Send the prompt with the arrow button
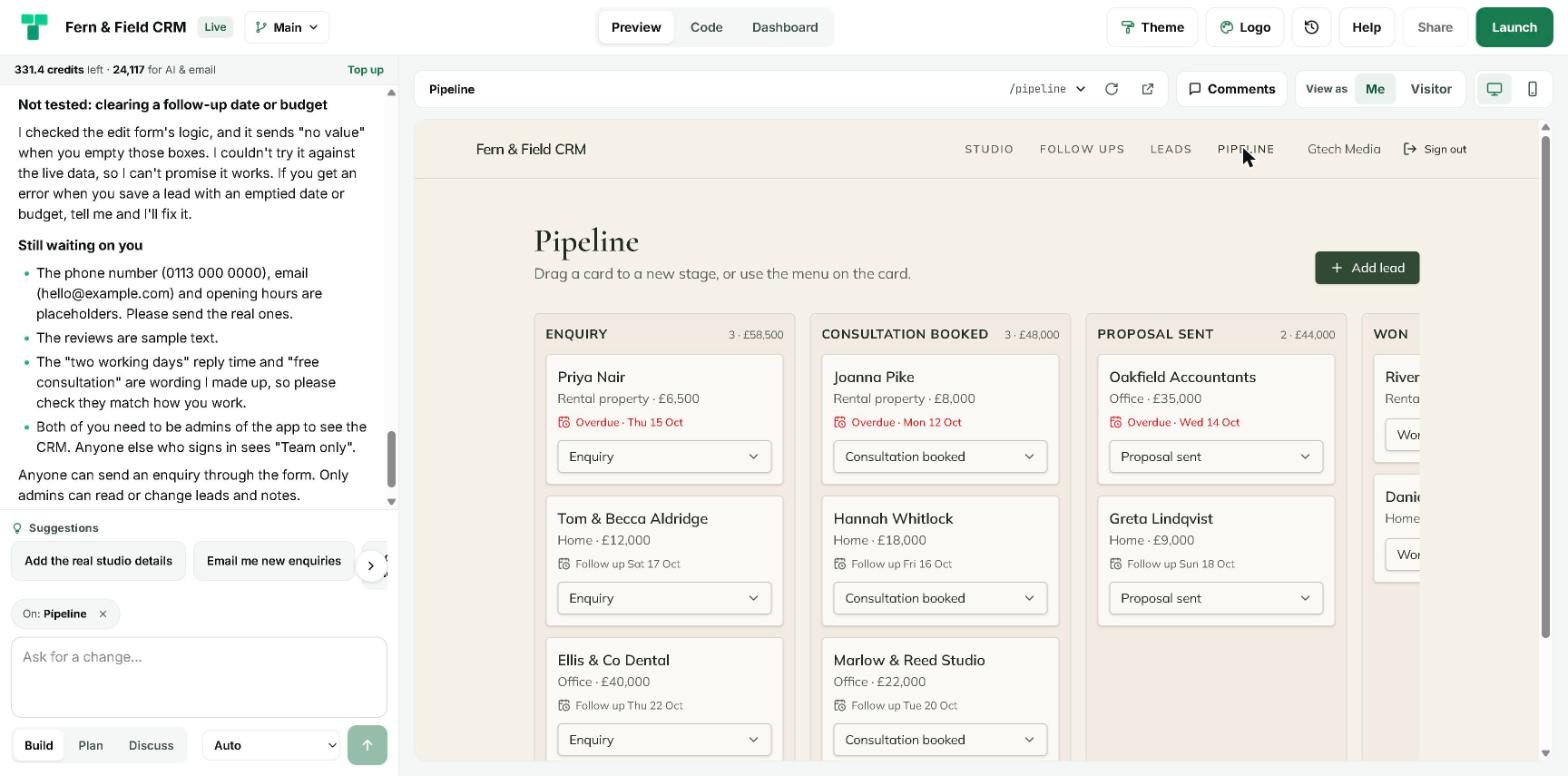 tap(367, 745)
